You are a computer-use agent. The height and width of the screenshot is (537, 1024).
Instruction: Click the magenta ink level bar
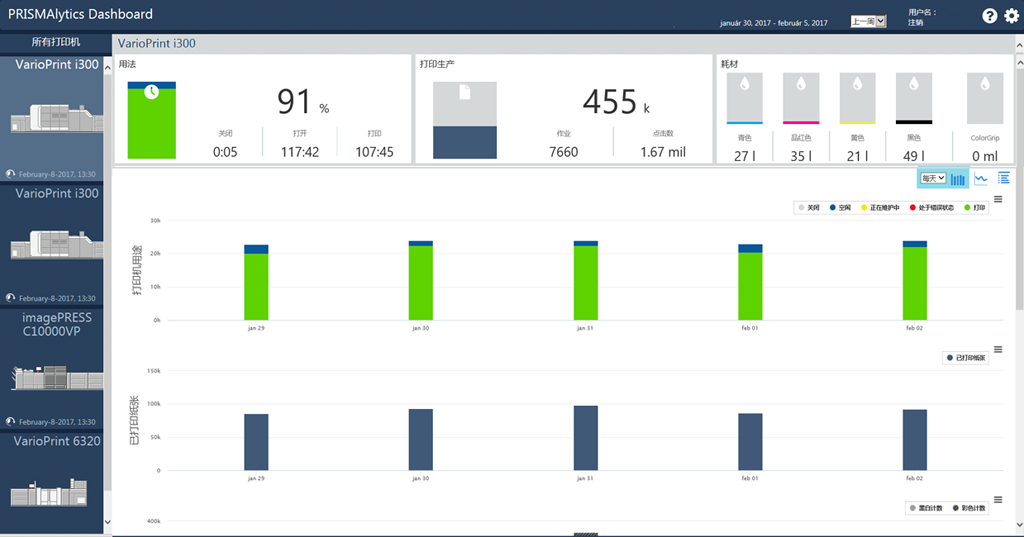coord(801,122)
